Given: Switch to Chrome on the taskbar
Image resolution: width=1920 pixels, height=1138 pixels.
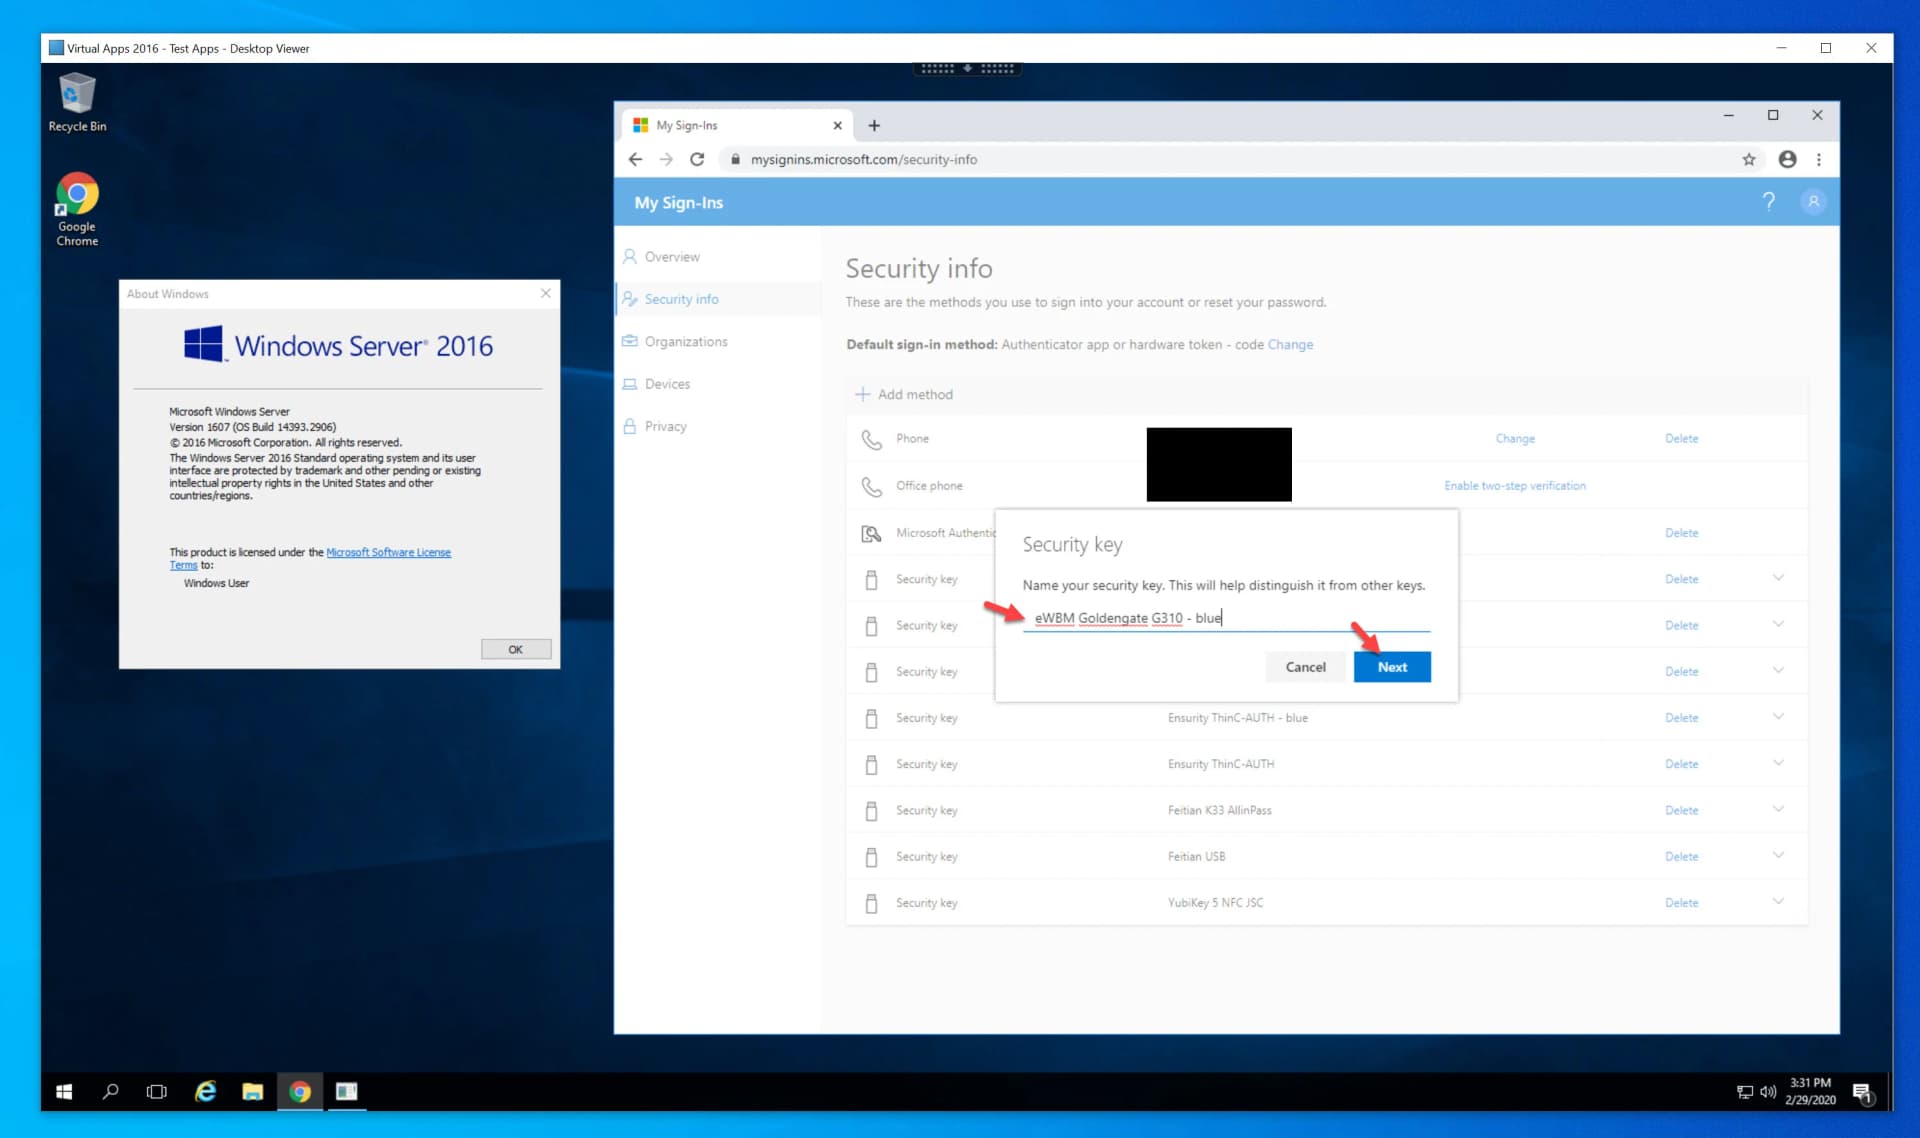Looking at the screenshot, I should (300, 1091).
